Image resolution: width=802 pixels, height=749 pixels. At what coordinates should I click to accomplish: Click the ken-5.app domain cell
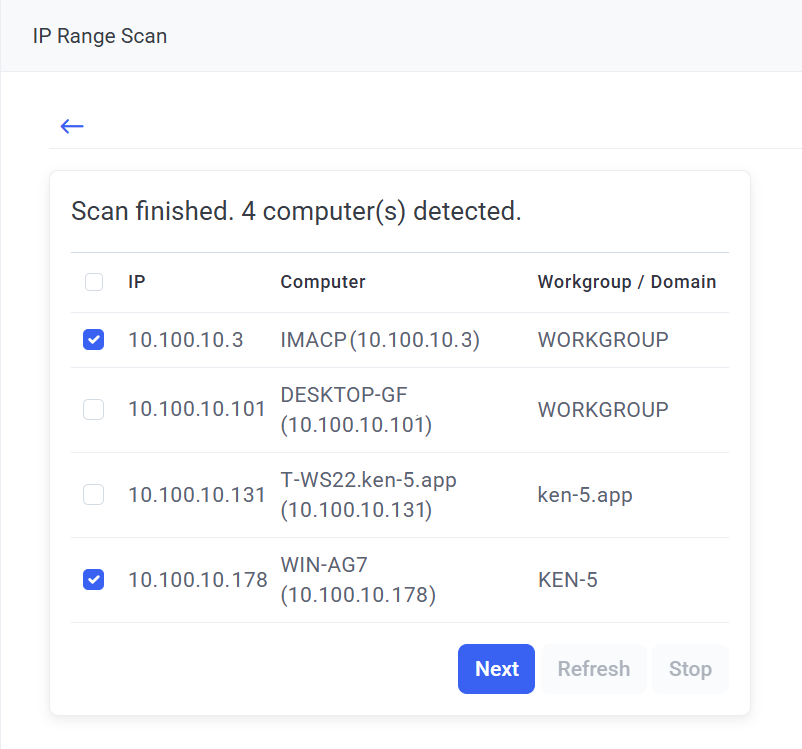point(585,495)
